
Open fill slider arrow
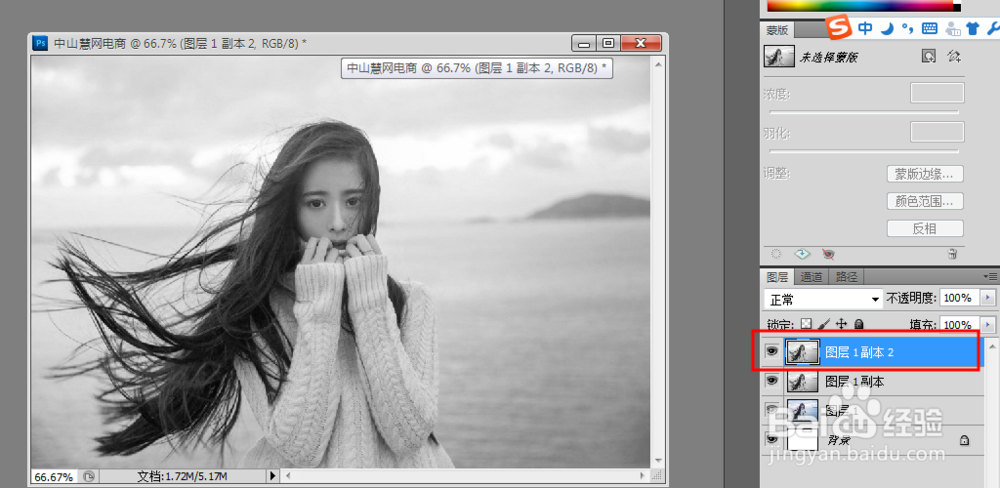[989, 325]
